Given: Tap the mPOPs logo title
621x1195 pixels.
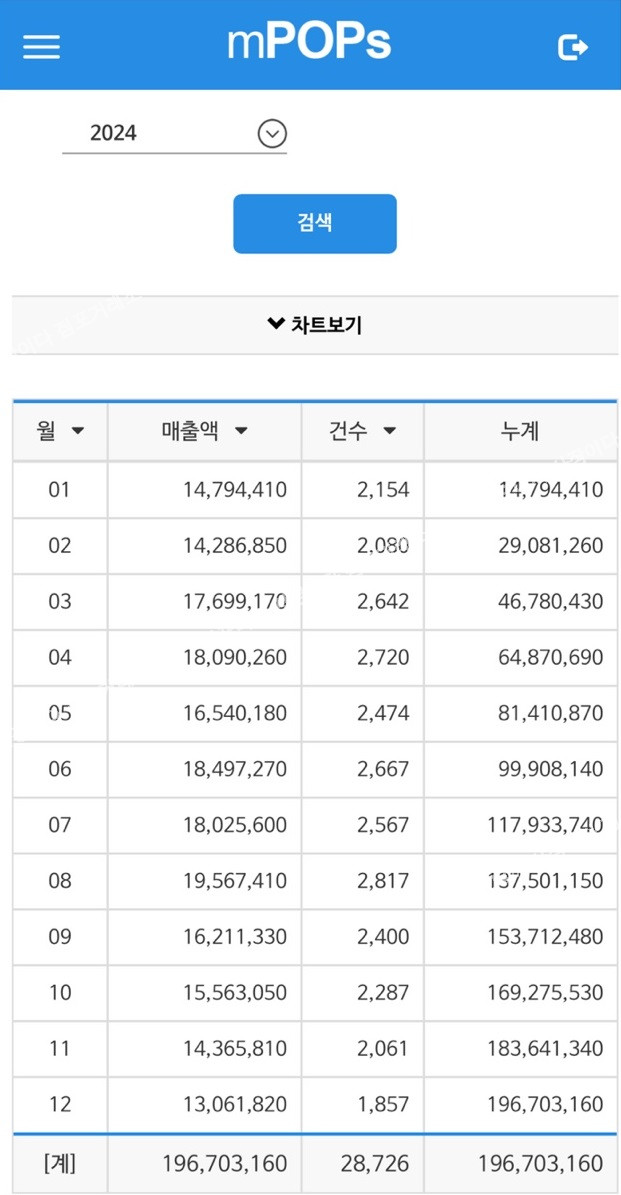Looking at the screenshot, I should tap(309, 43).
